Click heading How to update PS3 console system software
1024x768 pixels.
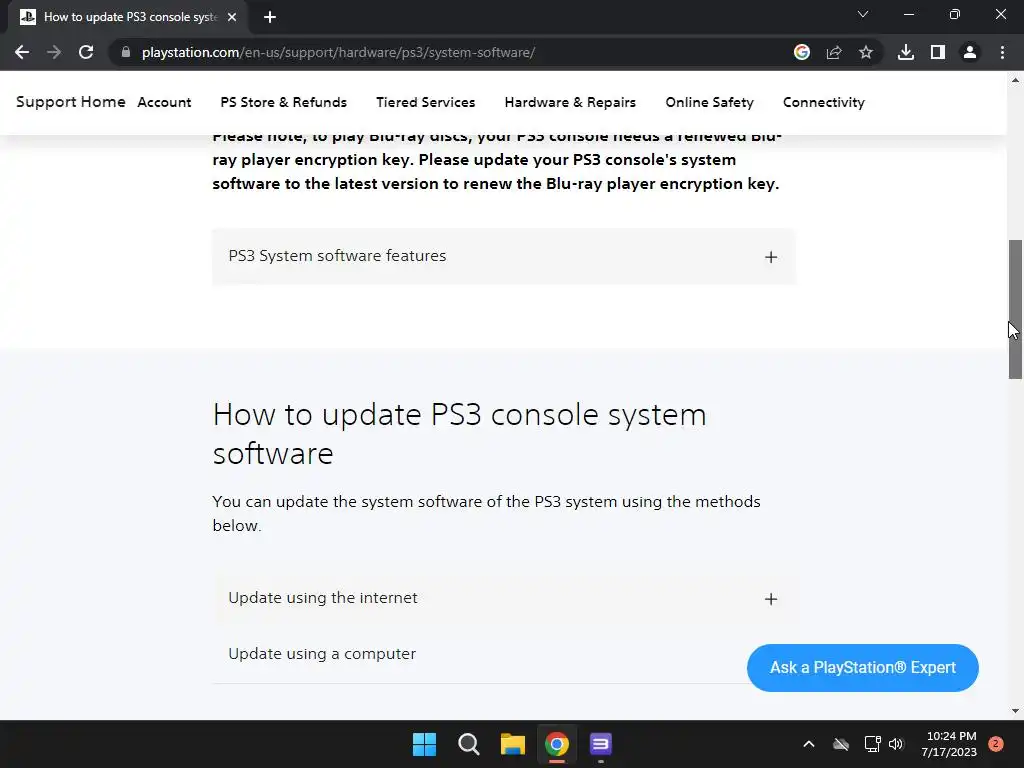pos(460,434)
